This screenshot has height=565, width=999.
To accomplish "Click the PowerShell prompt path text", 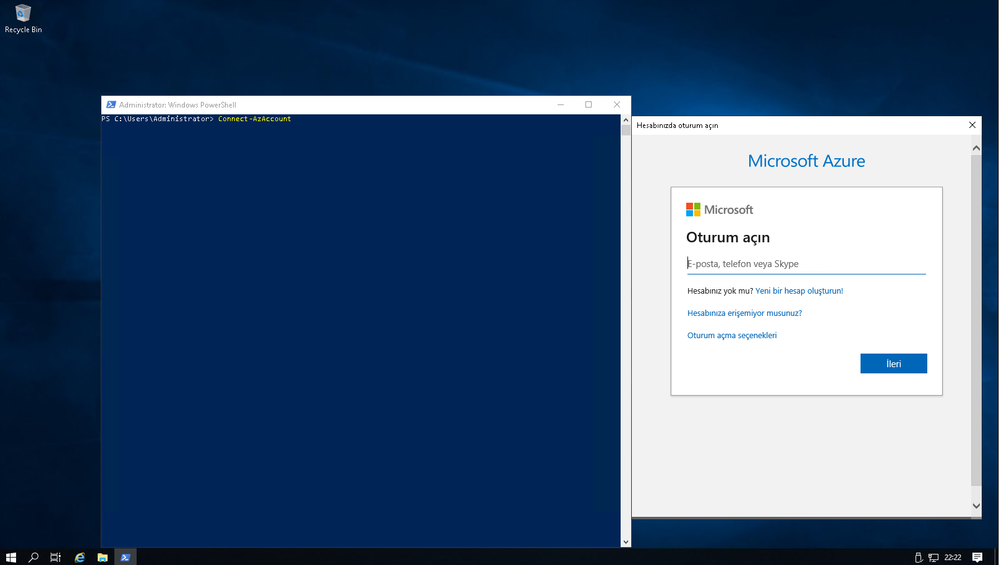I will [157, 119].
